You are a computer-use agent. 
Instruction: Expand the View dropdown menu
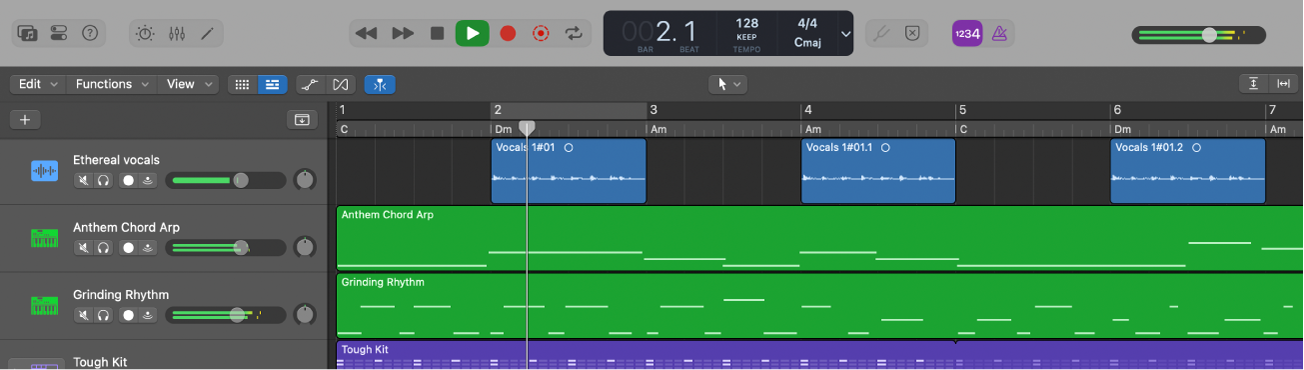188,84
